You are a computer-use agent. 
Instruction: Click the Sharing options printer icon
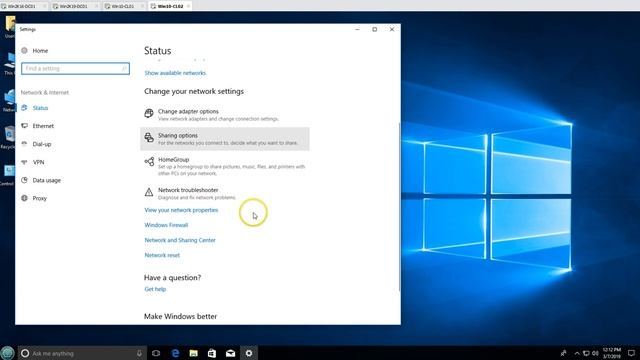149,138
